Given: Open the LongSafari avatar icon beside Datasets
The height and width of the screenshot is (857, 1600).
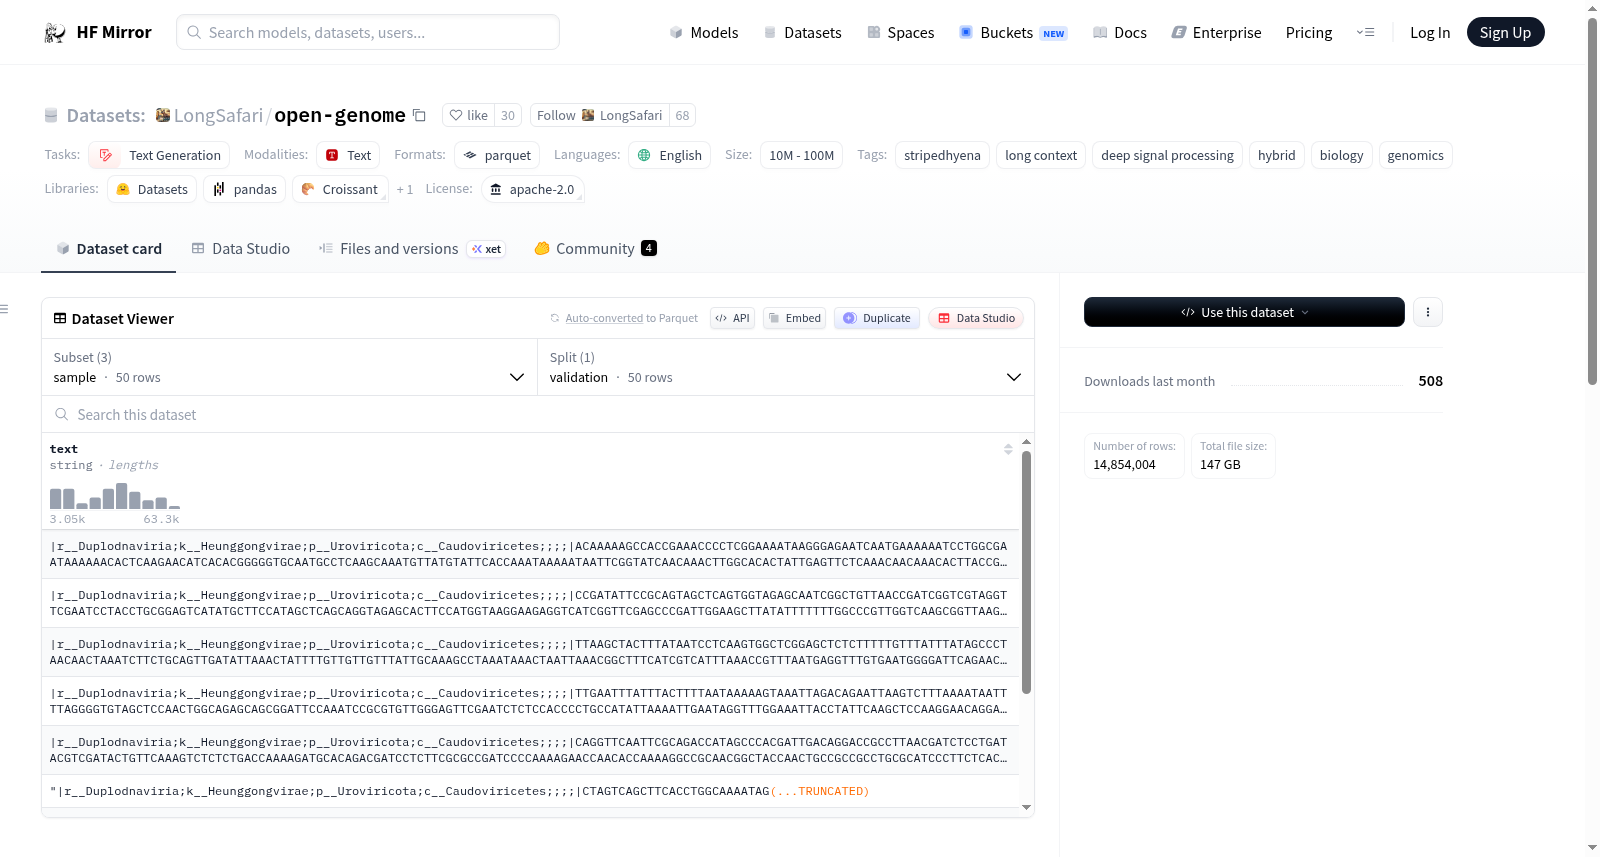Looking at the screenshot, I should click(x=163, y=115).
